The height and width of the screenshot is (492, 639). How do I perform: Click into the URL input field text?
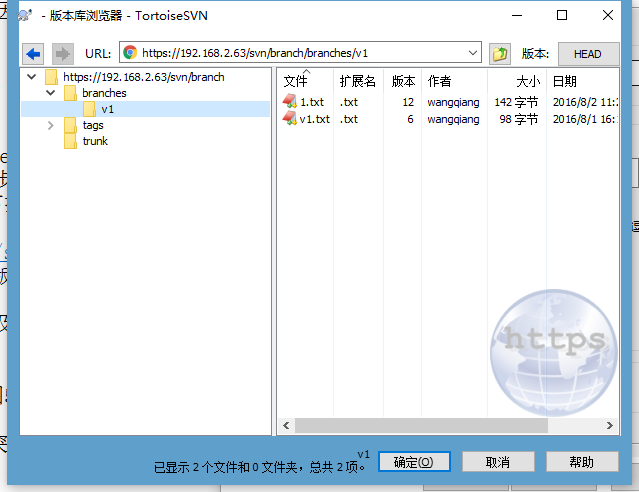coord(255,53)
